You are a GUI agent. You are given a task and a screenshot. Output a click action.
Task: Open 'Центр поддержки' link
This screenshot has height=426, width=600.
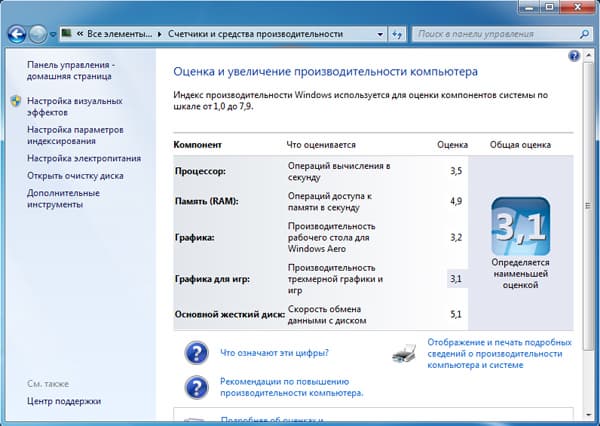64,401
